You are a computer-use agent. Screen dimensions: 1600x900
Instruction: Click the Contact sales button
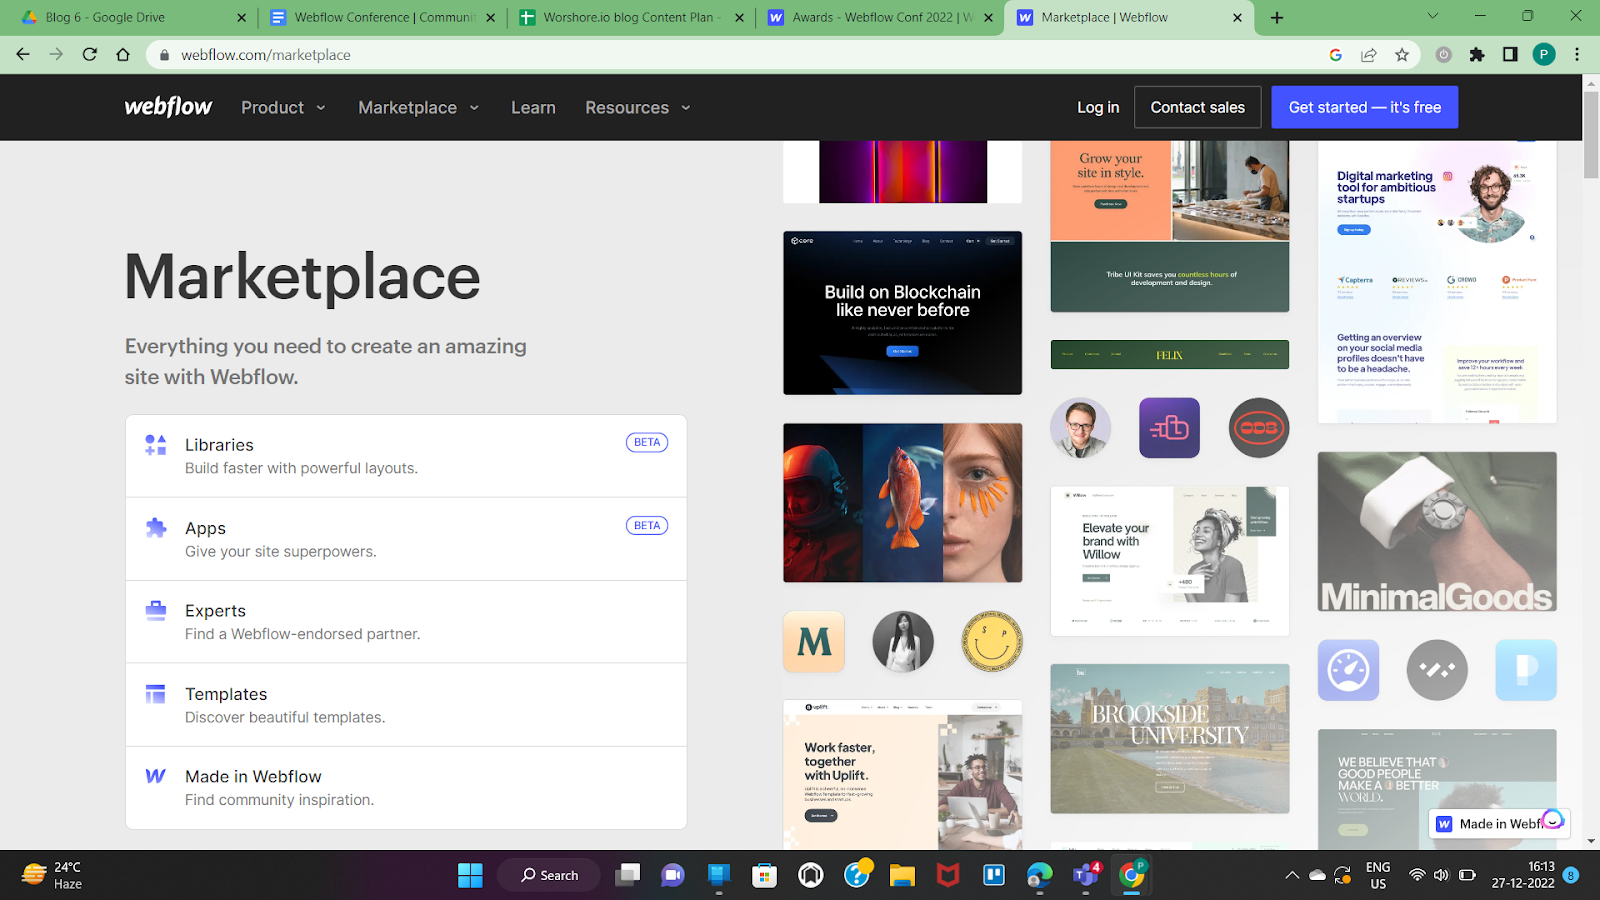click(1198, 107)
